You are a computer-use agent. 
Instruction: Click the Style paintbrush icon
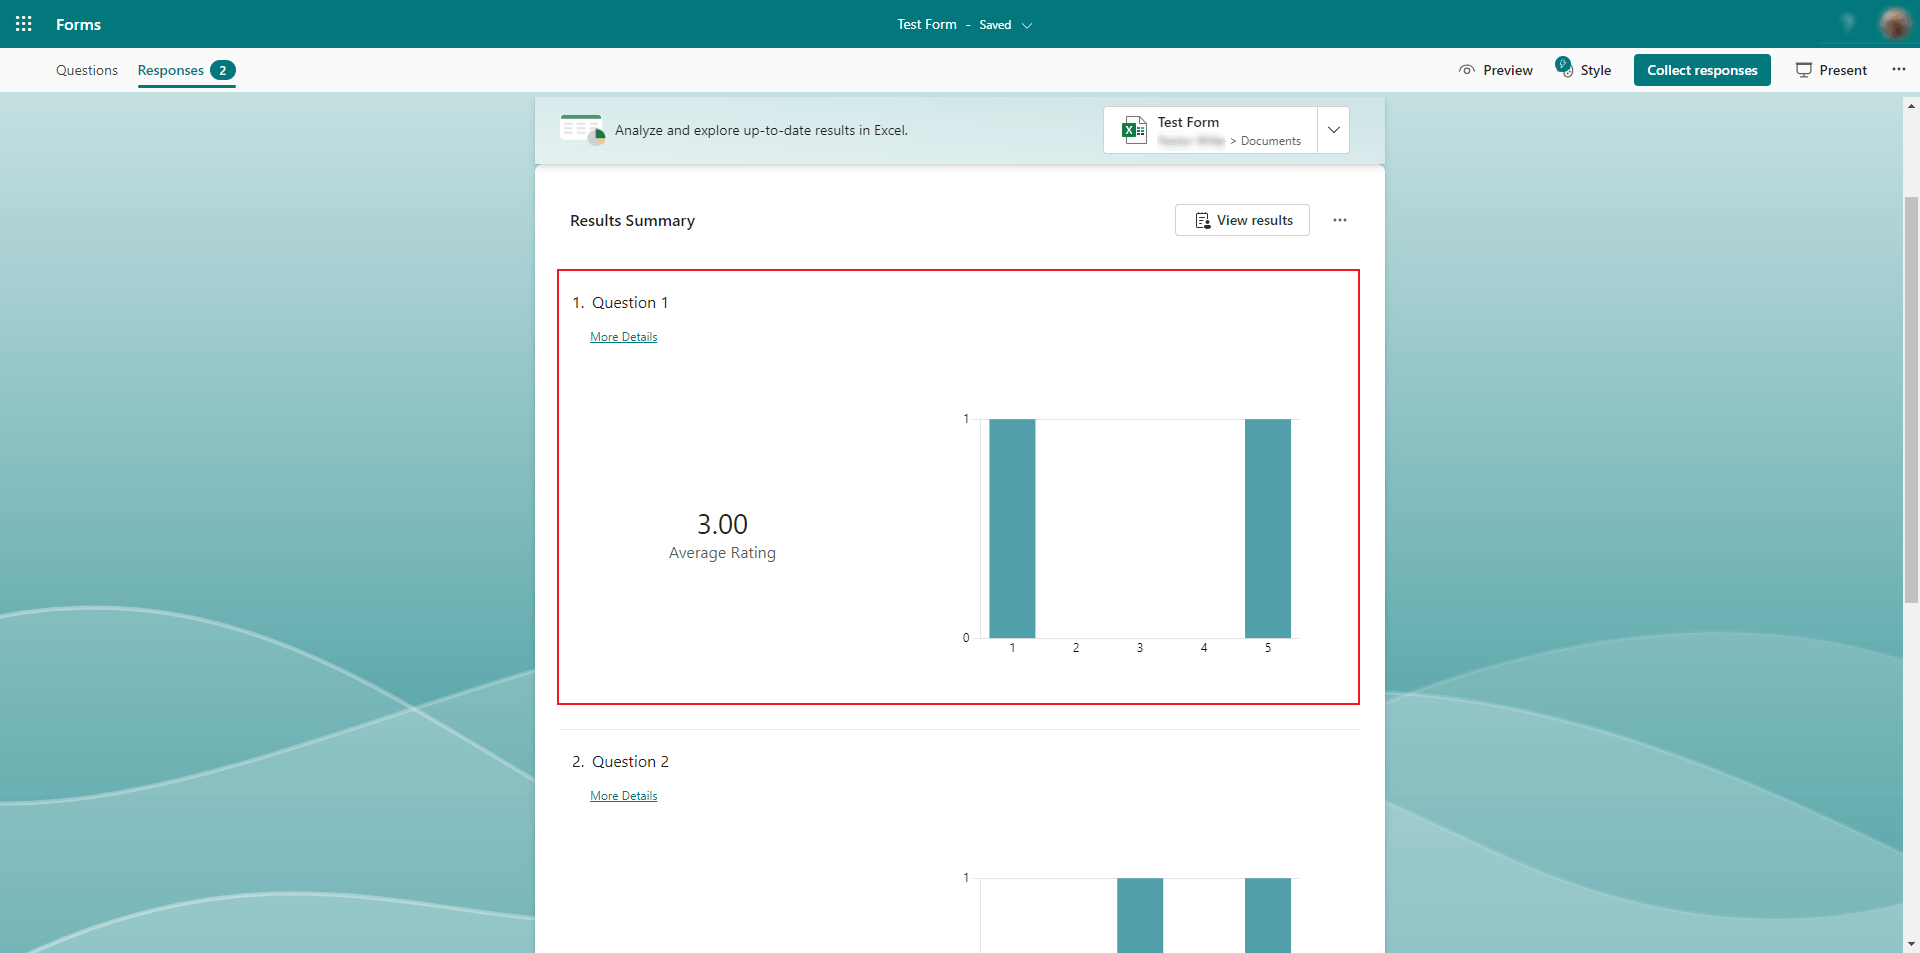tap(1563, 66)
